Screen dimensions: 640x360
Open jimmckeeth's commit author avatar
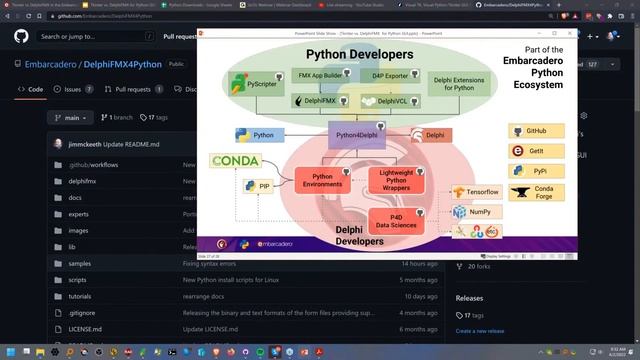(58, 144)
